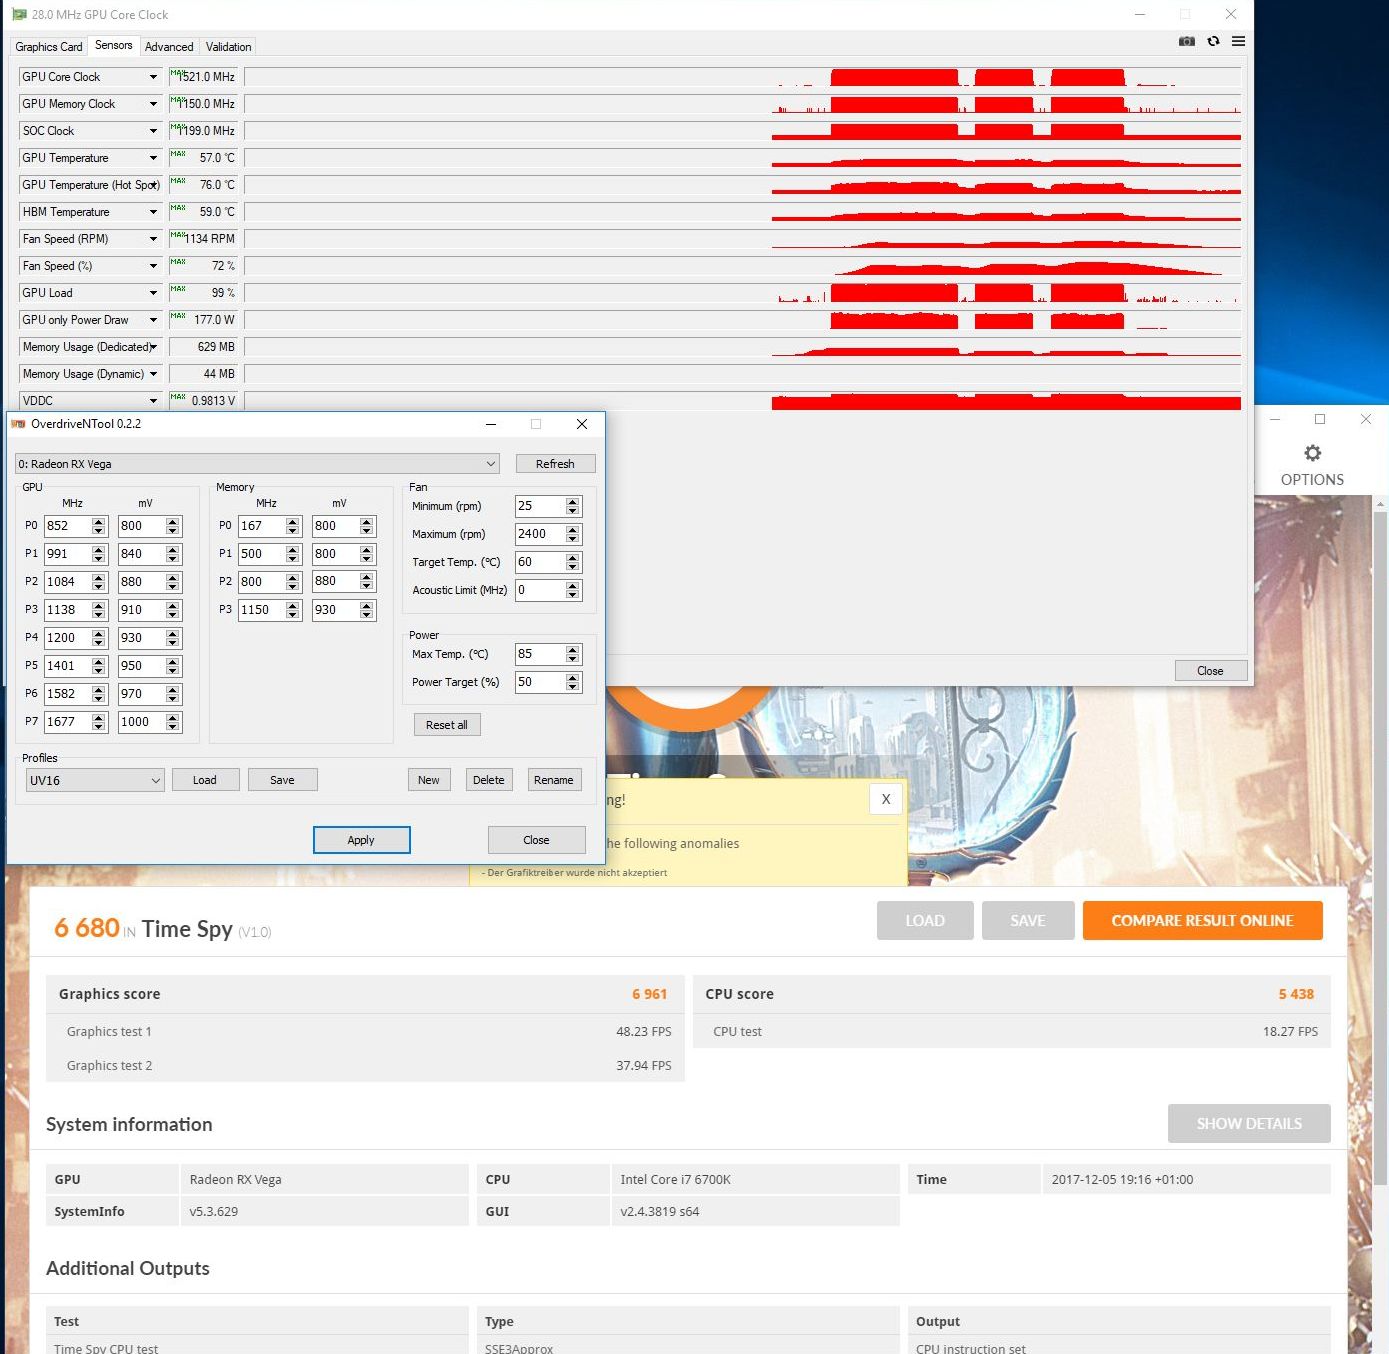Click GPU Core Clock sensor graph
This screenshot has height=1354, width=1389.
point(743,77)
